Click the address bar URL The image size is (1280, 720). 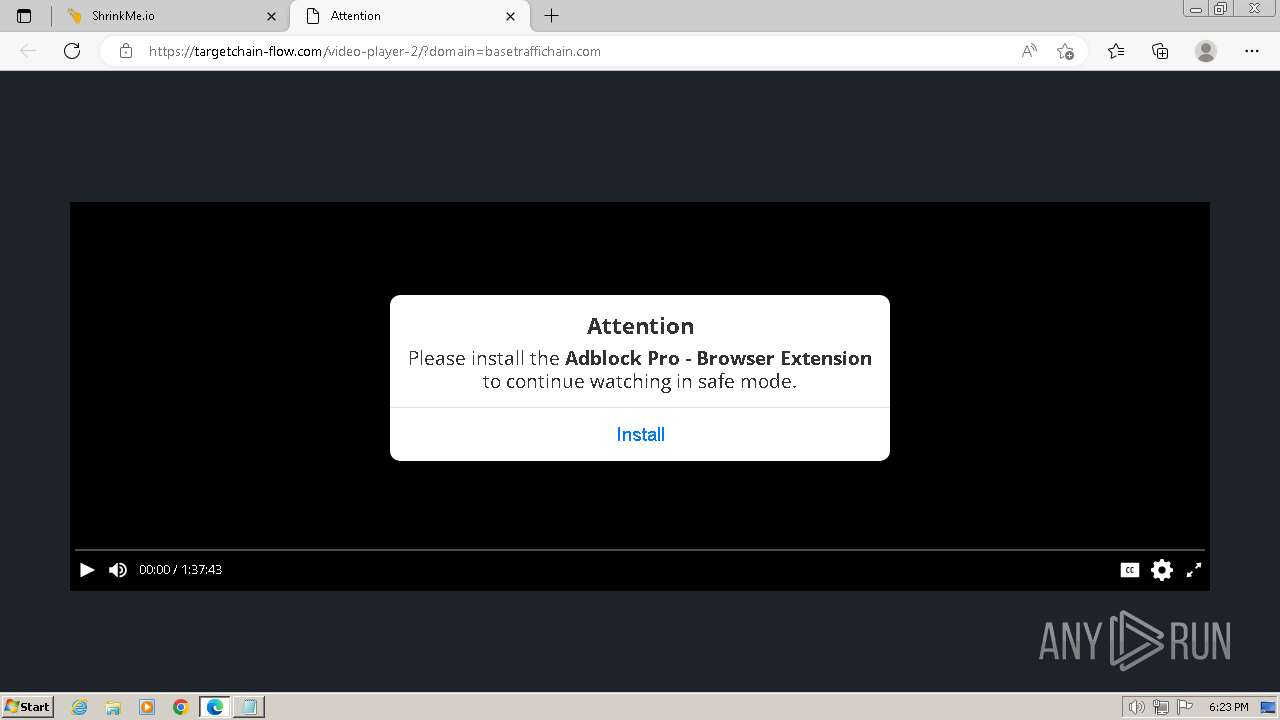(375, 51)
